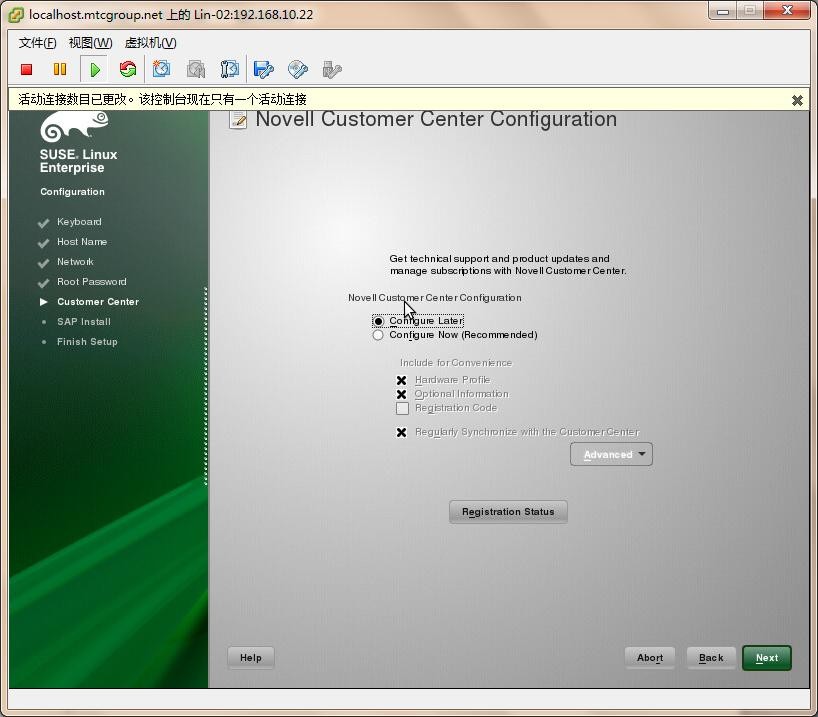Image resolution: width=818 pixels, height=717 pixels.
Task: Click the floppy drive connection icon
Action: (x=263, y=69)
